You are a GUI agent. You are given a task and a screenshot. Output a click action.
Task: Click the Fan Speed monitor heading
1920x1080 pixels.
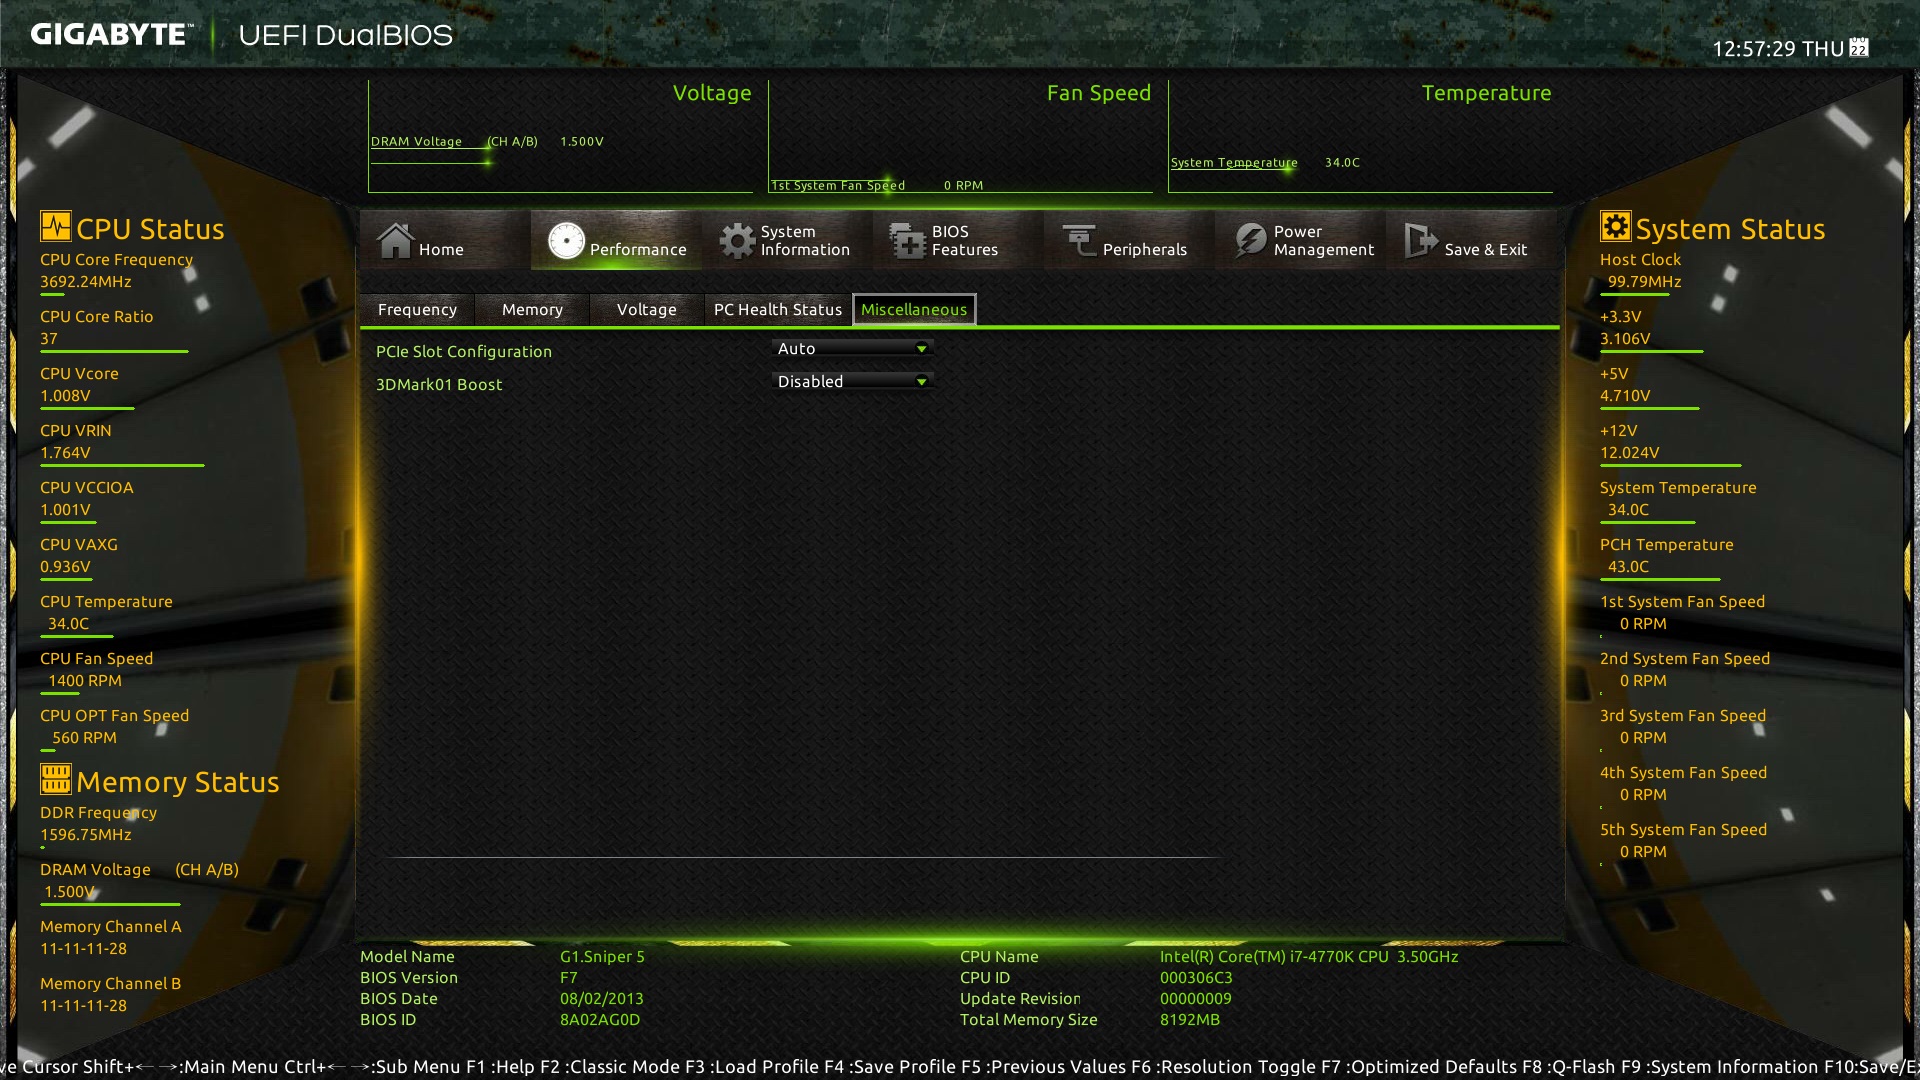[x=1099, y=93]
